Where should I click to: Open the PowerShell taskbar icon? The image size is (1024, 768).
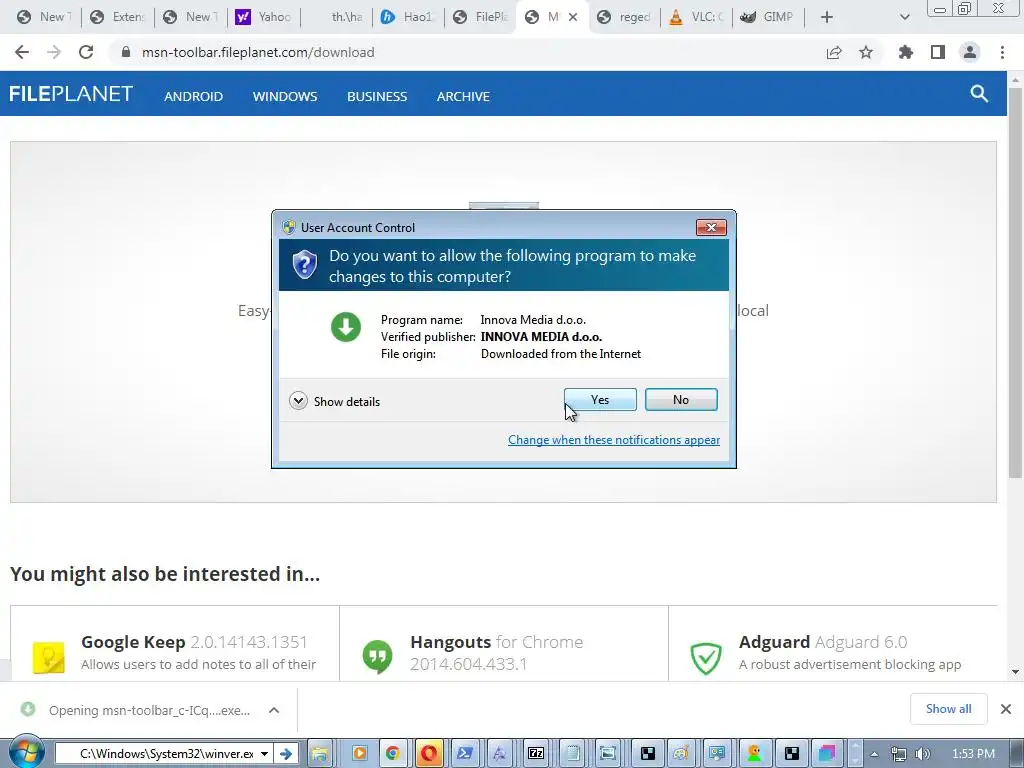pyautogui.click(x=465, y=754)
